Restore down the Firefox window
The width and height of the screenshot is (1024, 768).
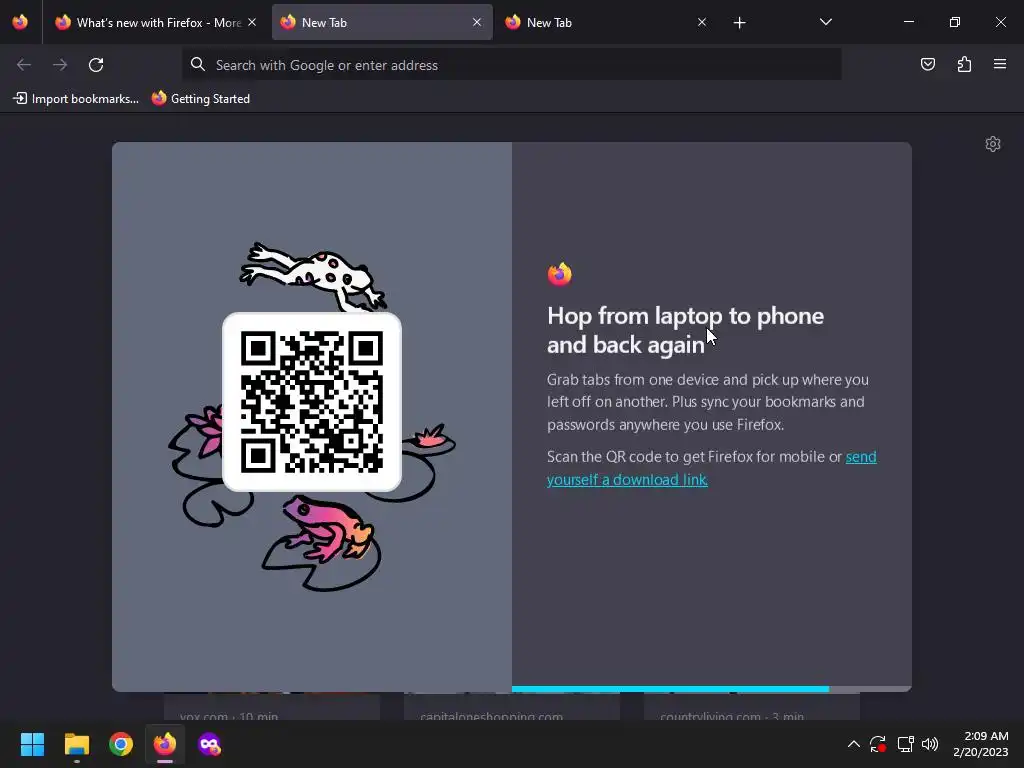pos(954,22)
